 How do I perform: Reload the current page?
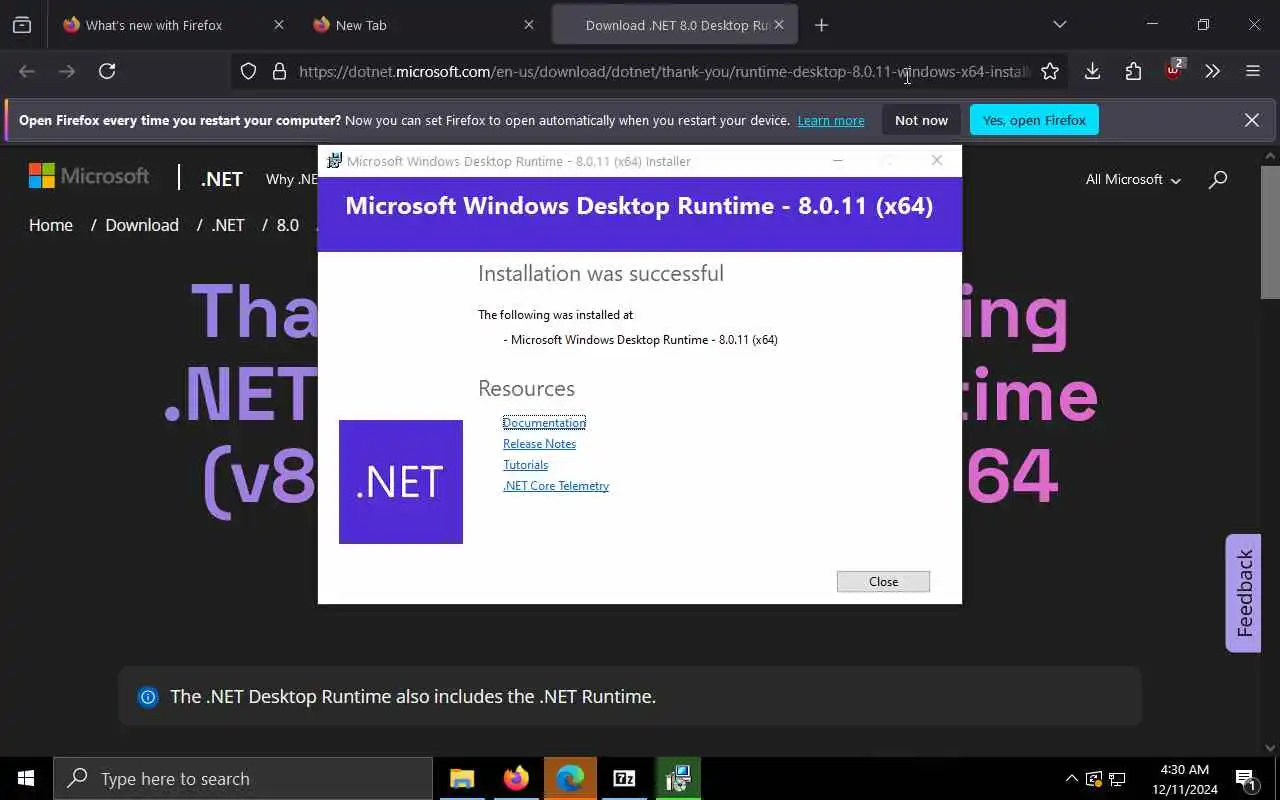107,71
